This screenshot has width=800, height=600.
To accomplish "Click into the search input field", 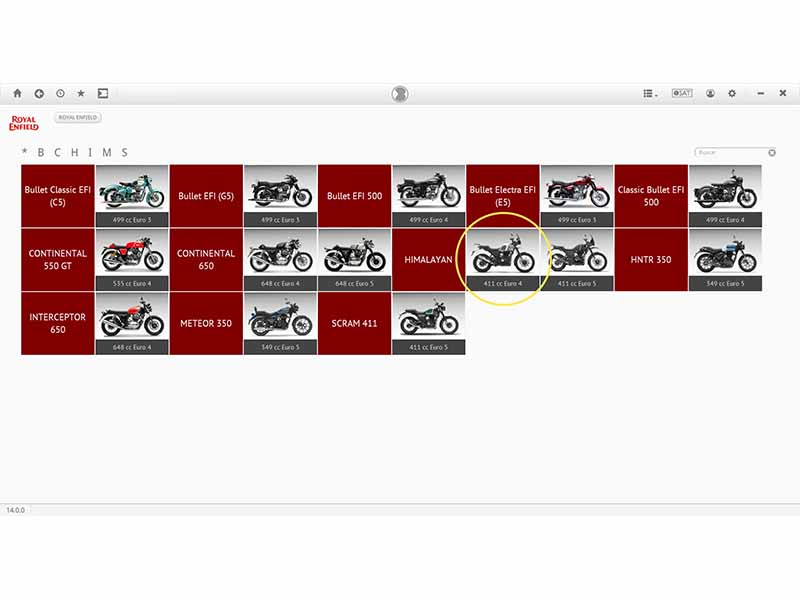I will click(731, 153).
